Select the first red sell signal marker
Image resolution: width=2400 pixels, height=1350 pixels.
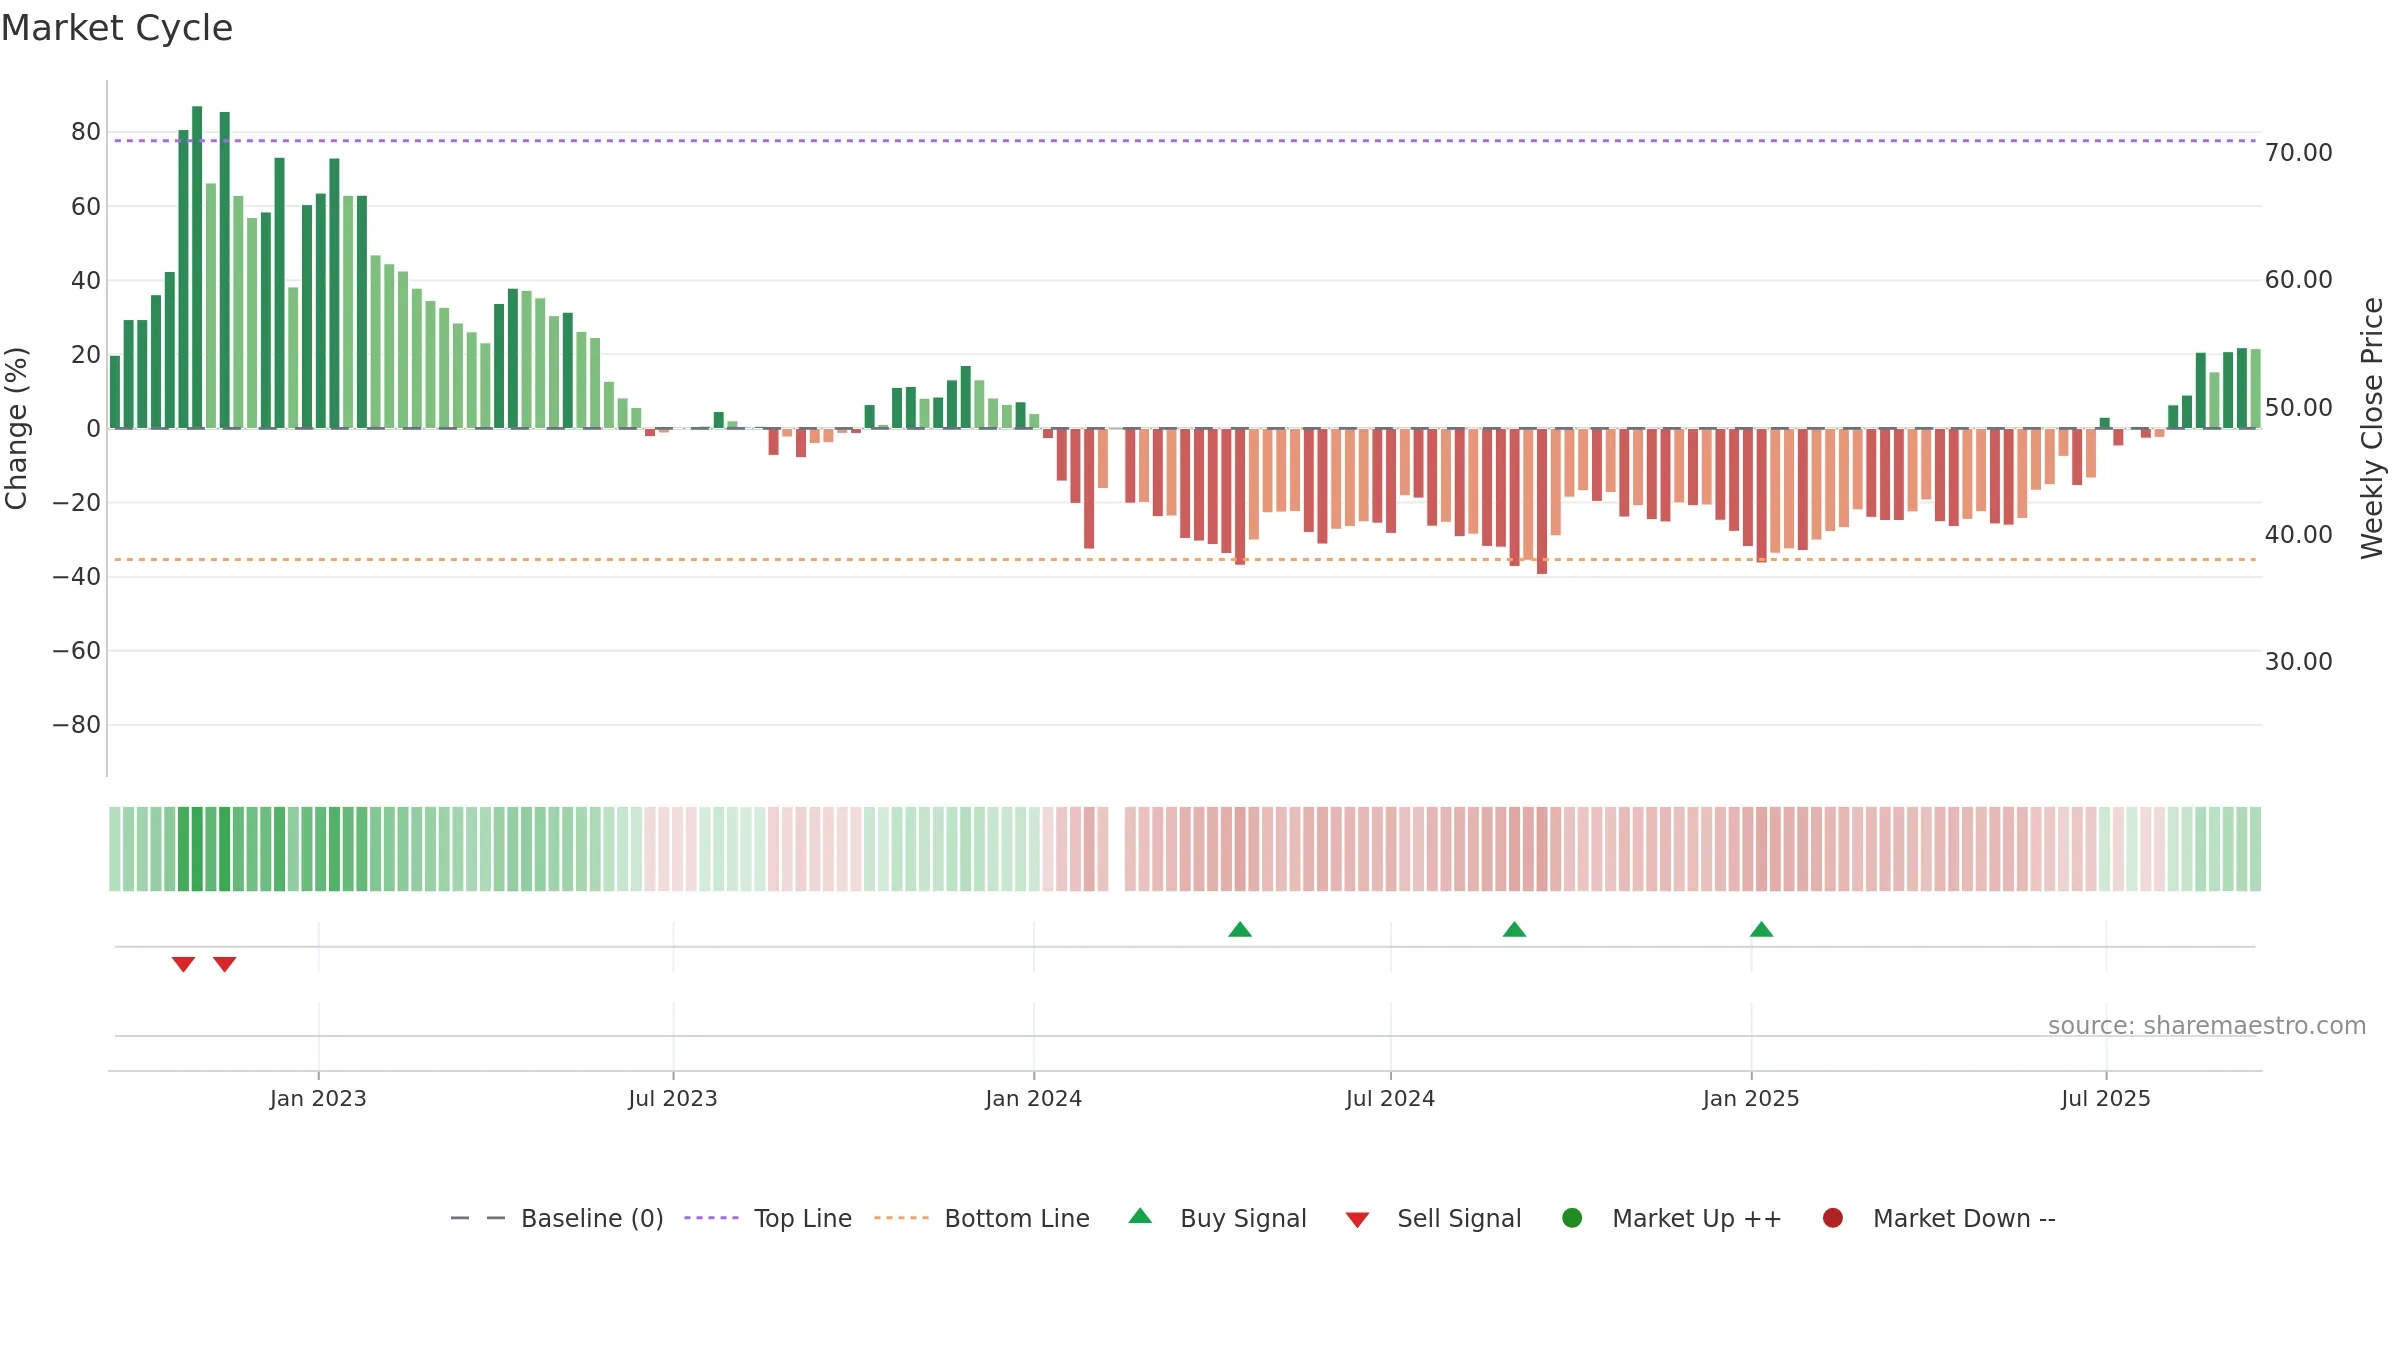point(183,964)
